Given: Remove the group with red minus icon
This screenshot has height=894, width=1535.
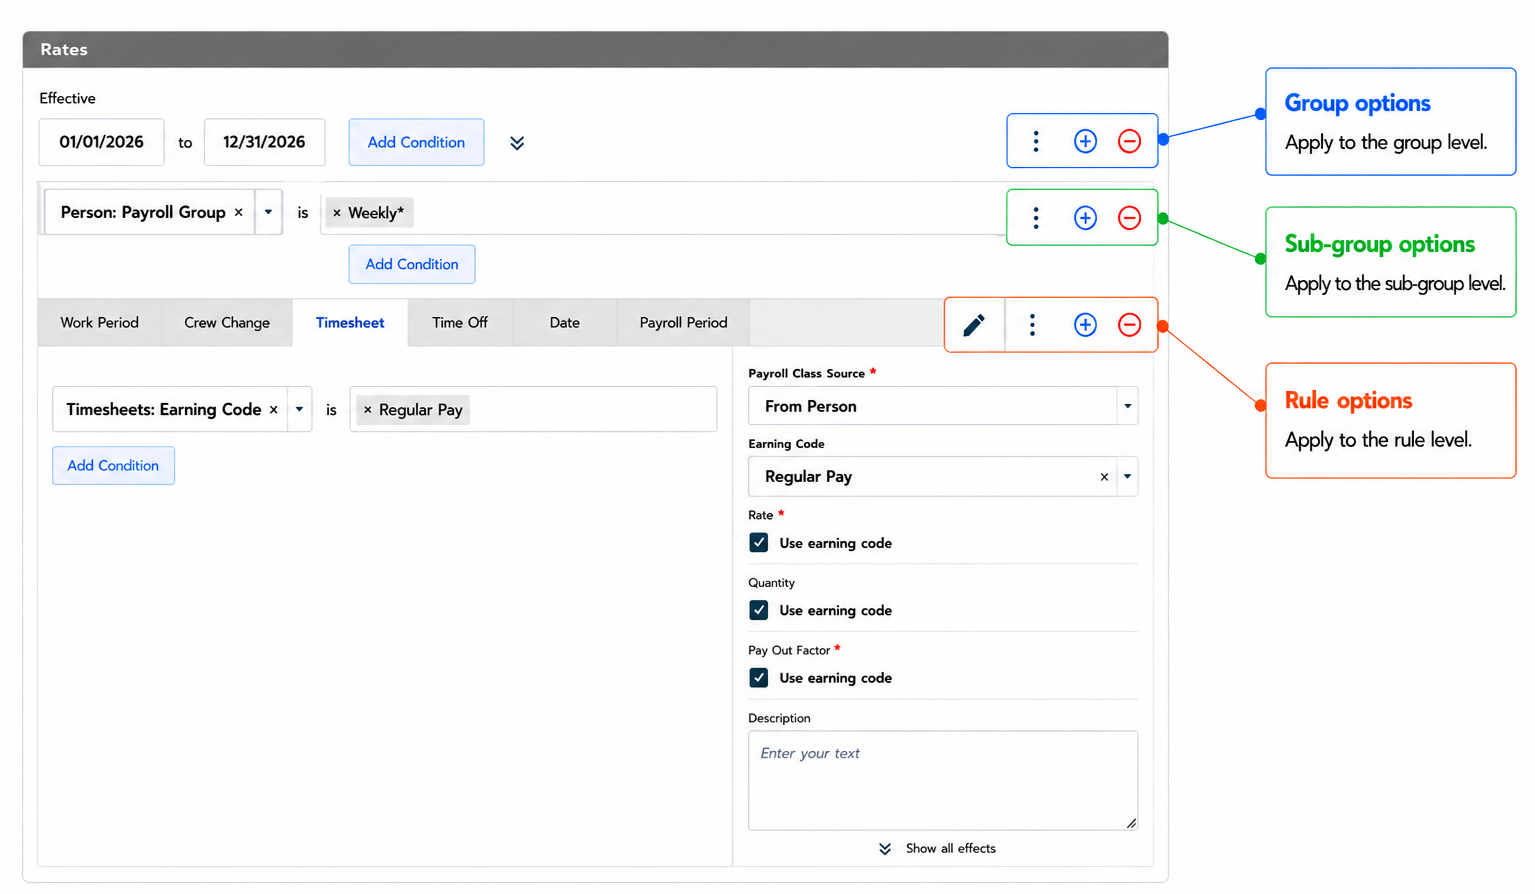Looking at the screenshot, I should [1129, 141].
